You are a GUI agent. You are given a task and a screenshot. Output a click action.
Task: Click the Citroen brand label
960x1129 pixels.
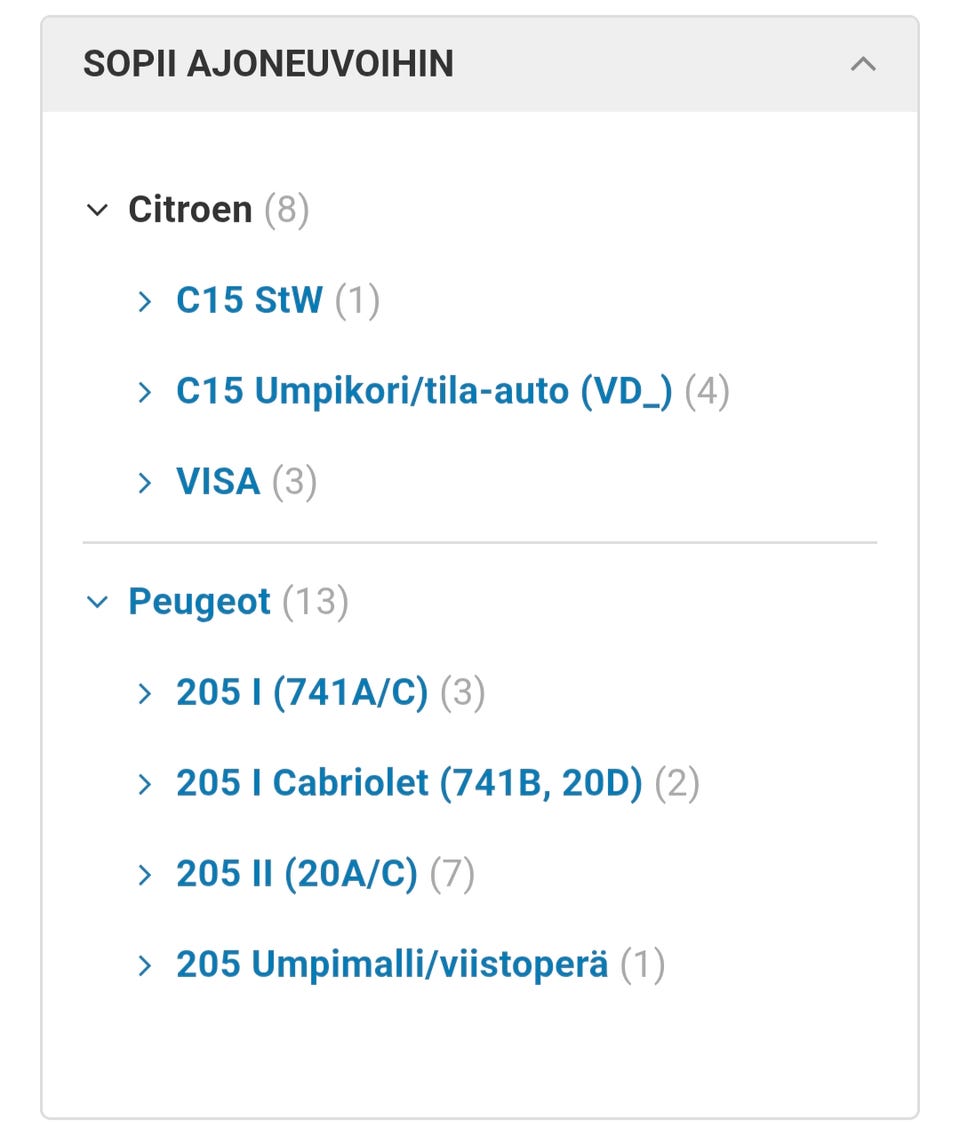click(x=190, y=210)
